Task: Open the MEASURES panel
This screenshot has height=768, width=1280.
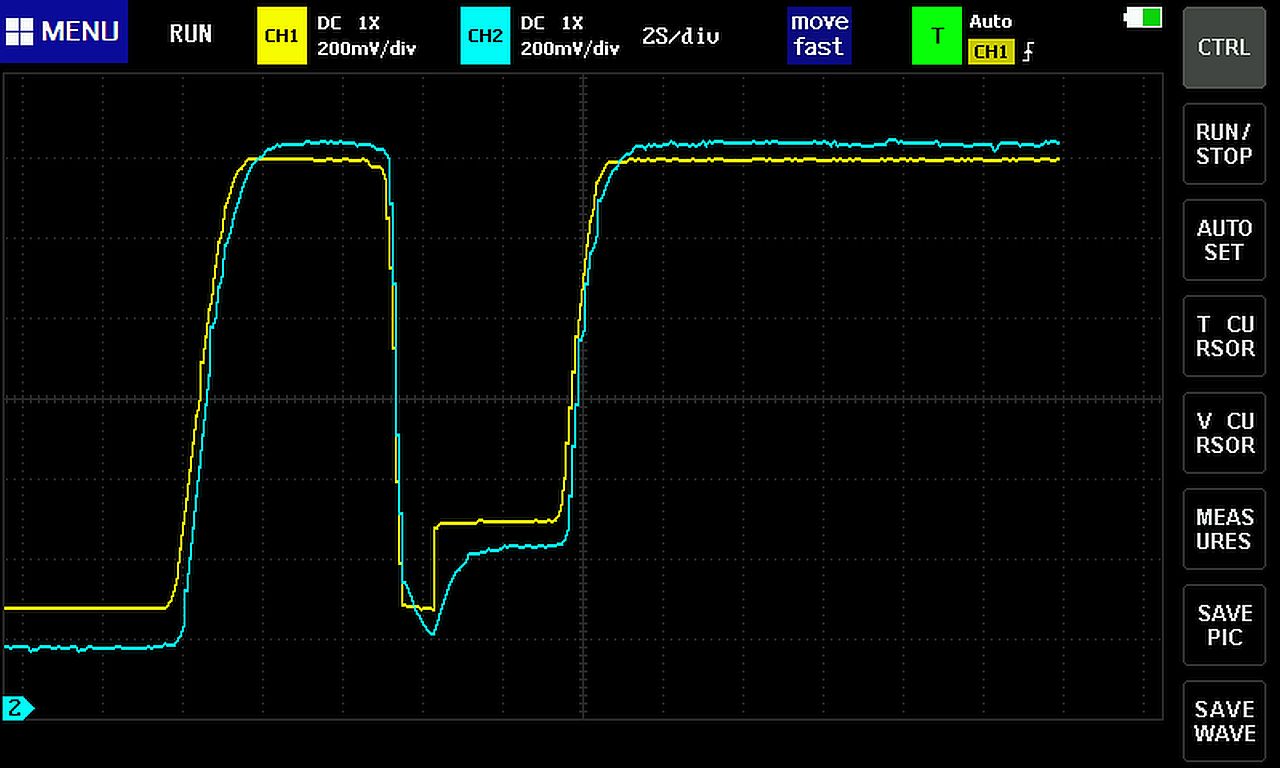Action: (1224, 529)
